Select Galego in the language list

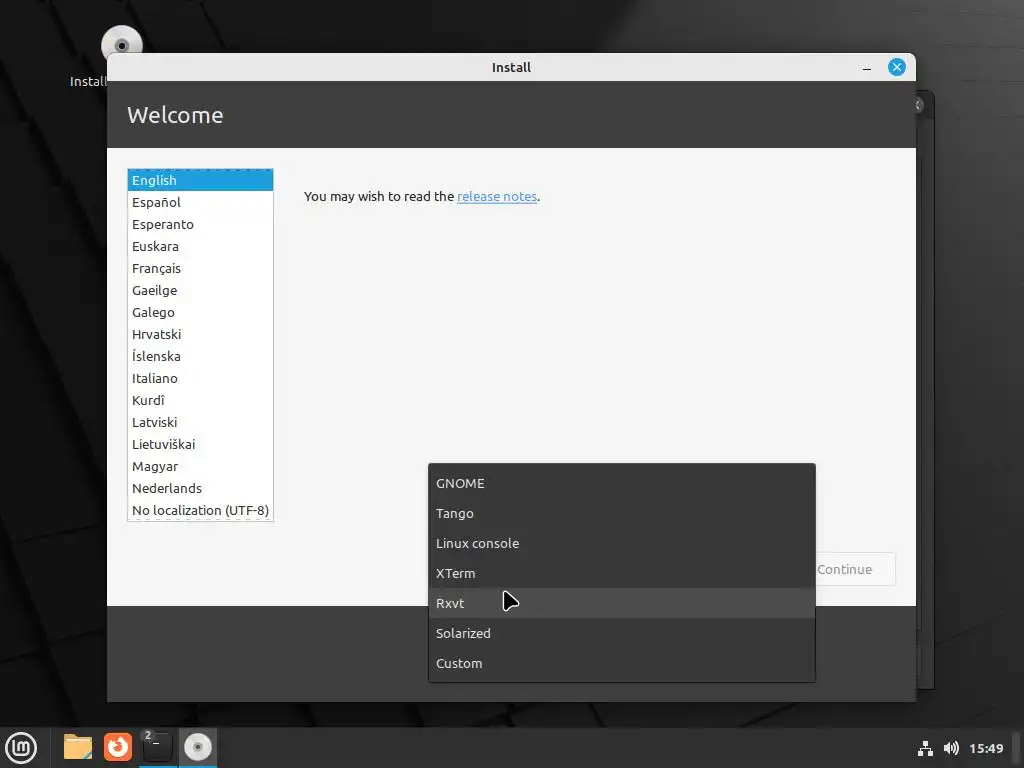(x=200, y=313)
